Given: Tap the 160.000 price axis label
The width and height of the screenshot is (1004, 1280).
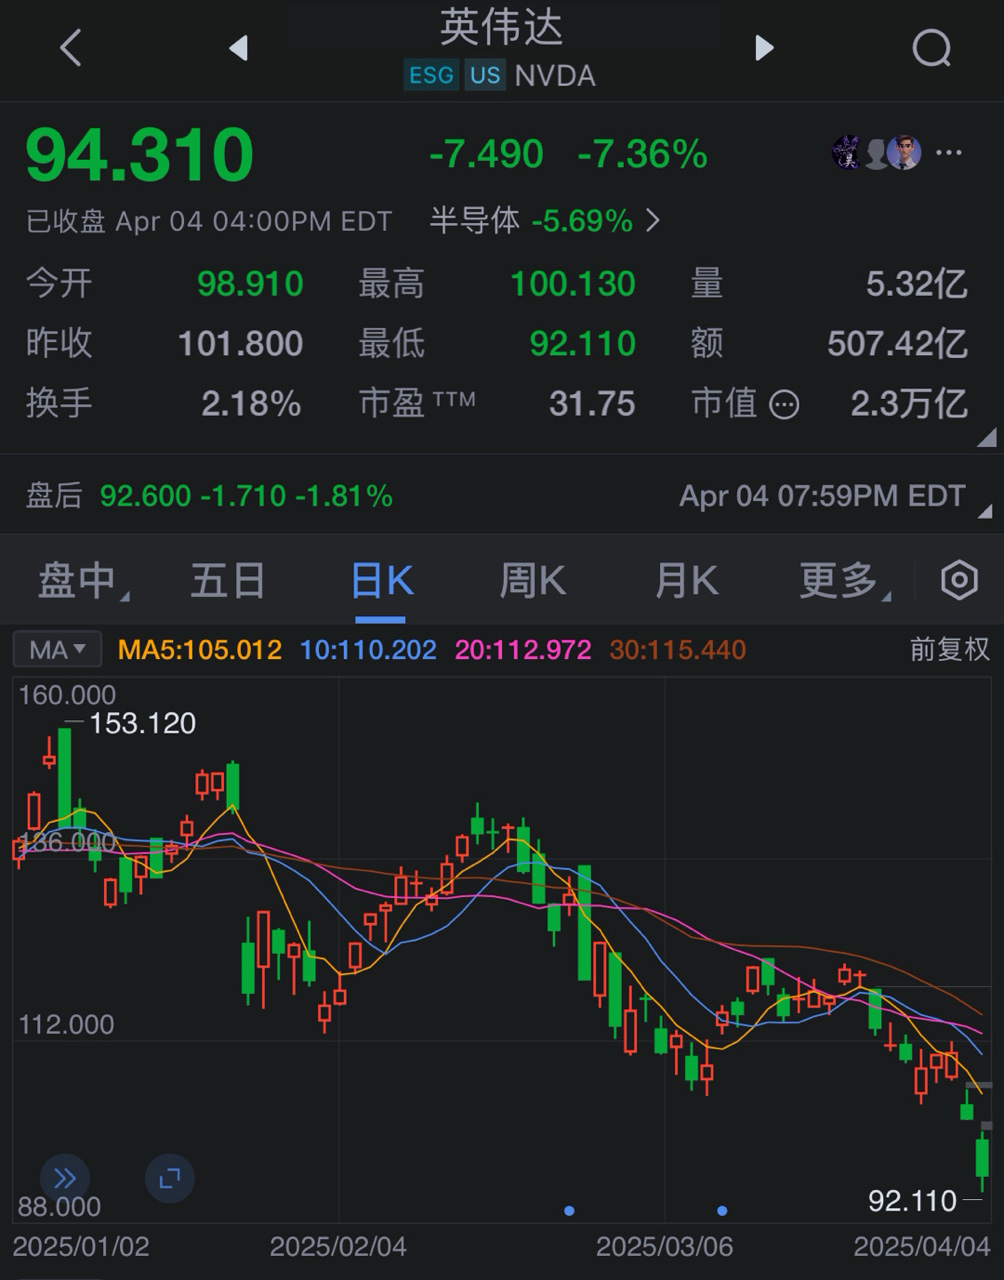Looking at the screenshot, I should point(67,695).
